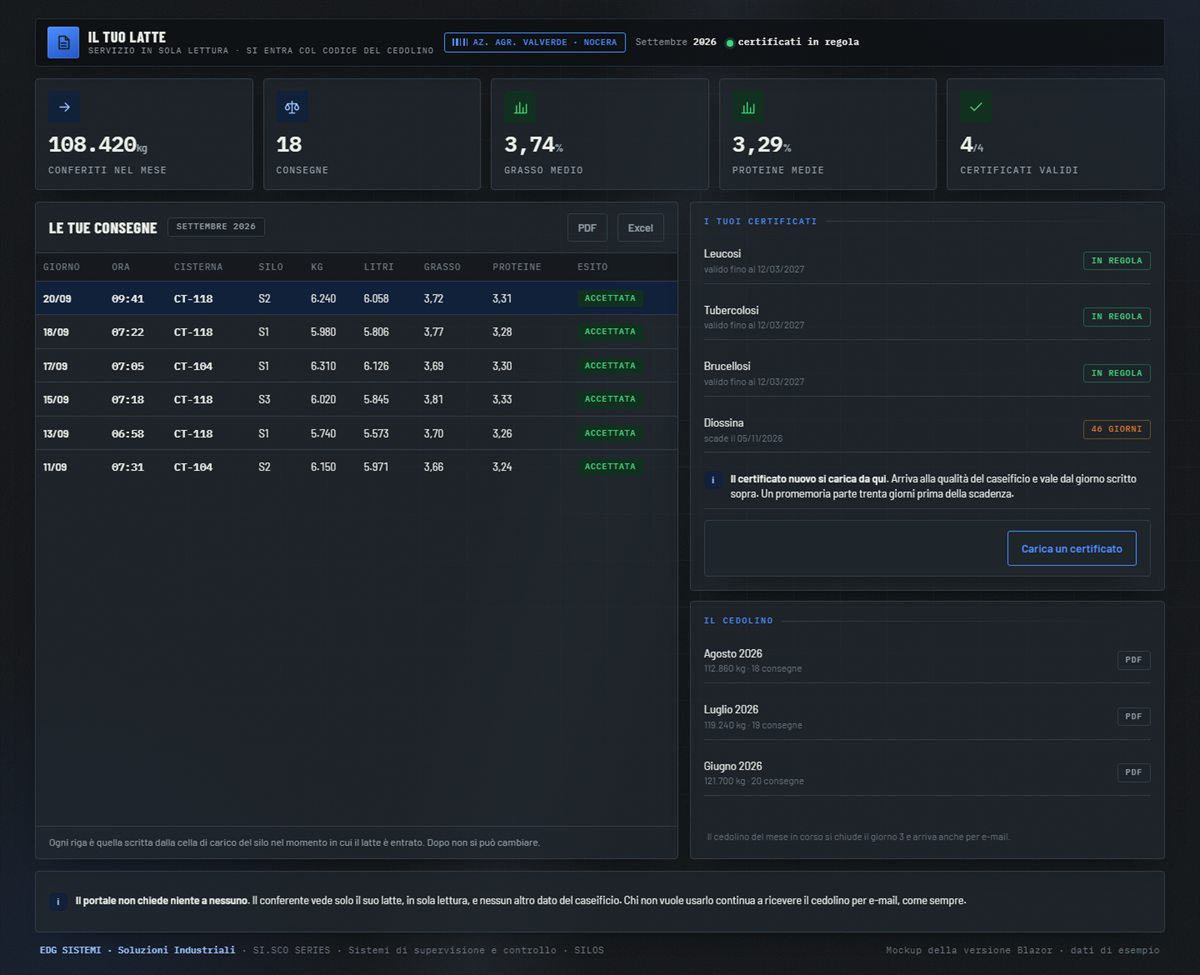The height and width of the screenshot is (975, 1200).
Task: Click the Leucosi certificate name
Action: (722, 254)
